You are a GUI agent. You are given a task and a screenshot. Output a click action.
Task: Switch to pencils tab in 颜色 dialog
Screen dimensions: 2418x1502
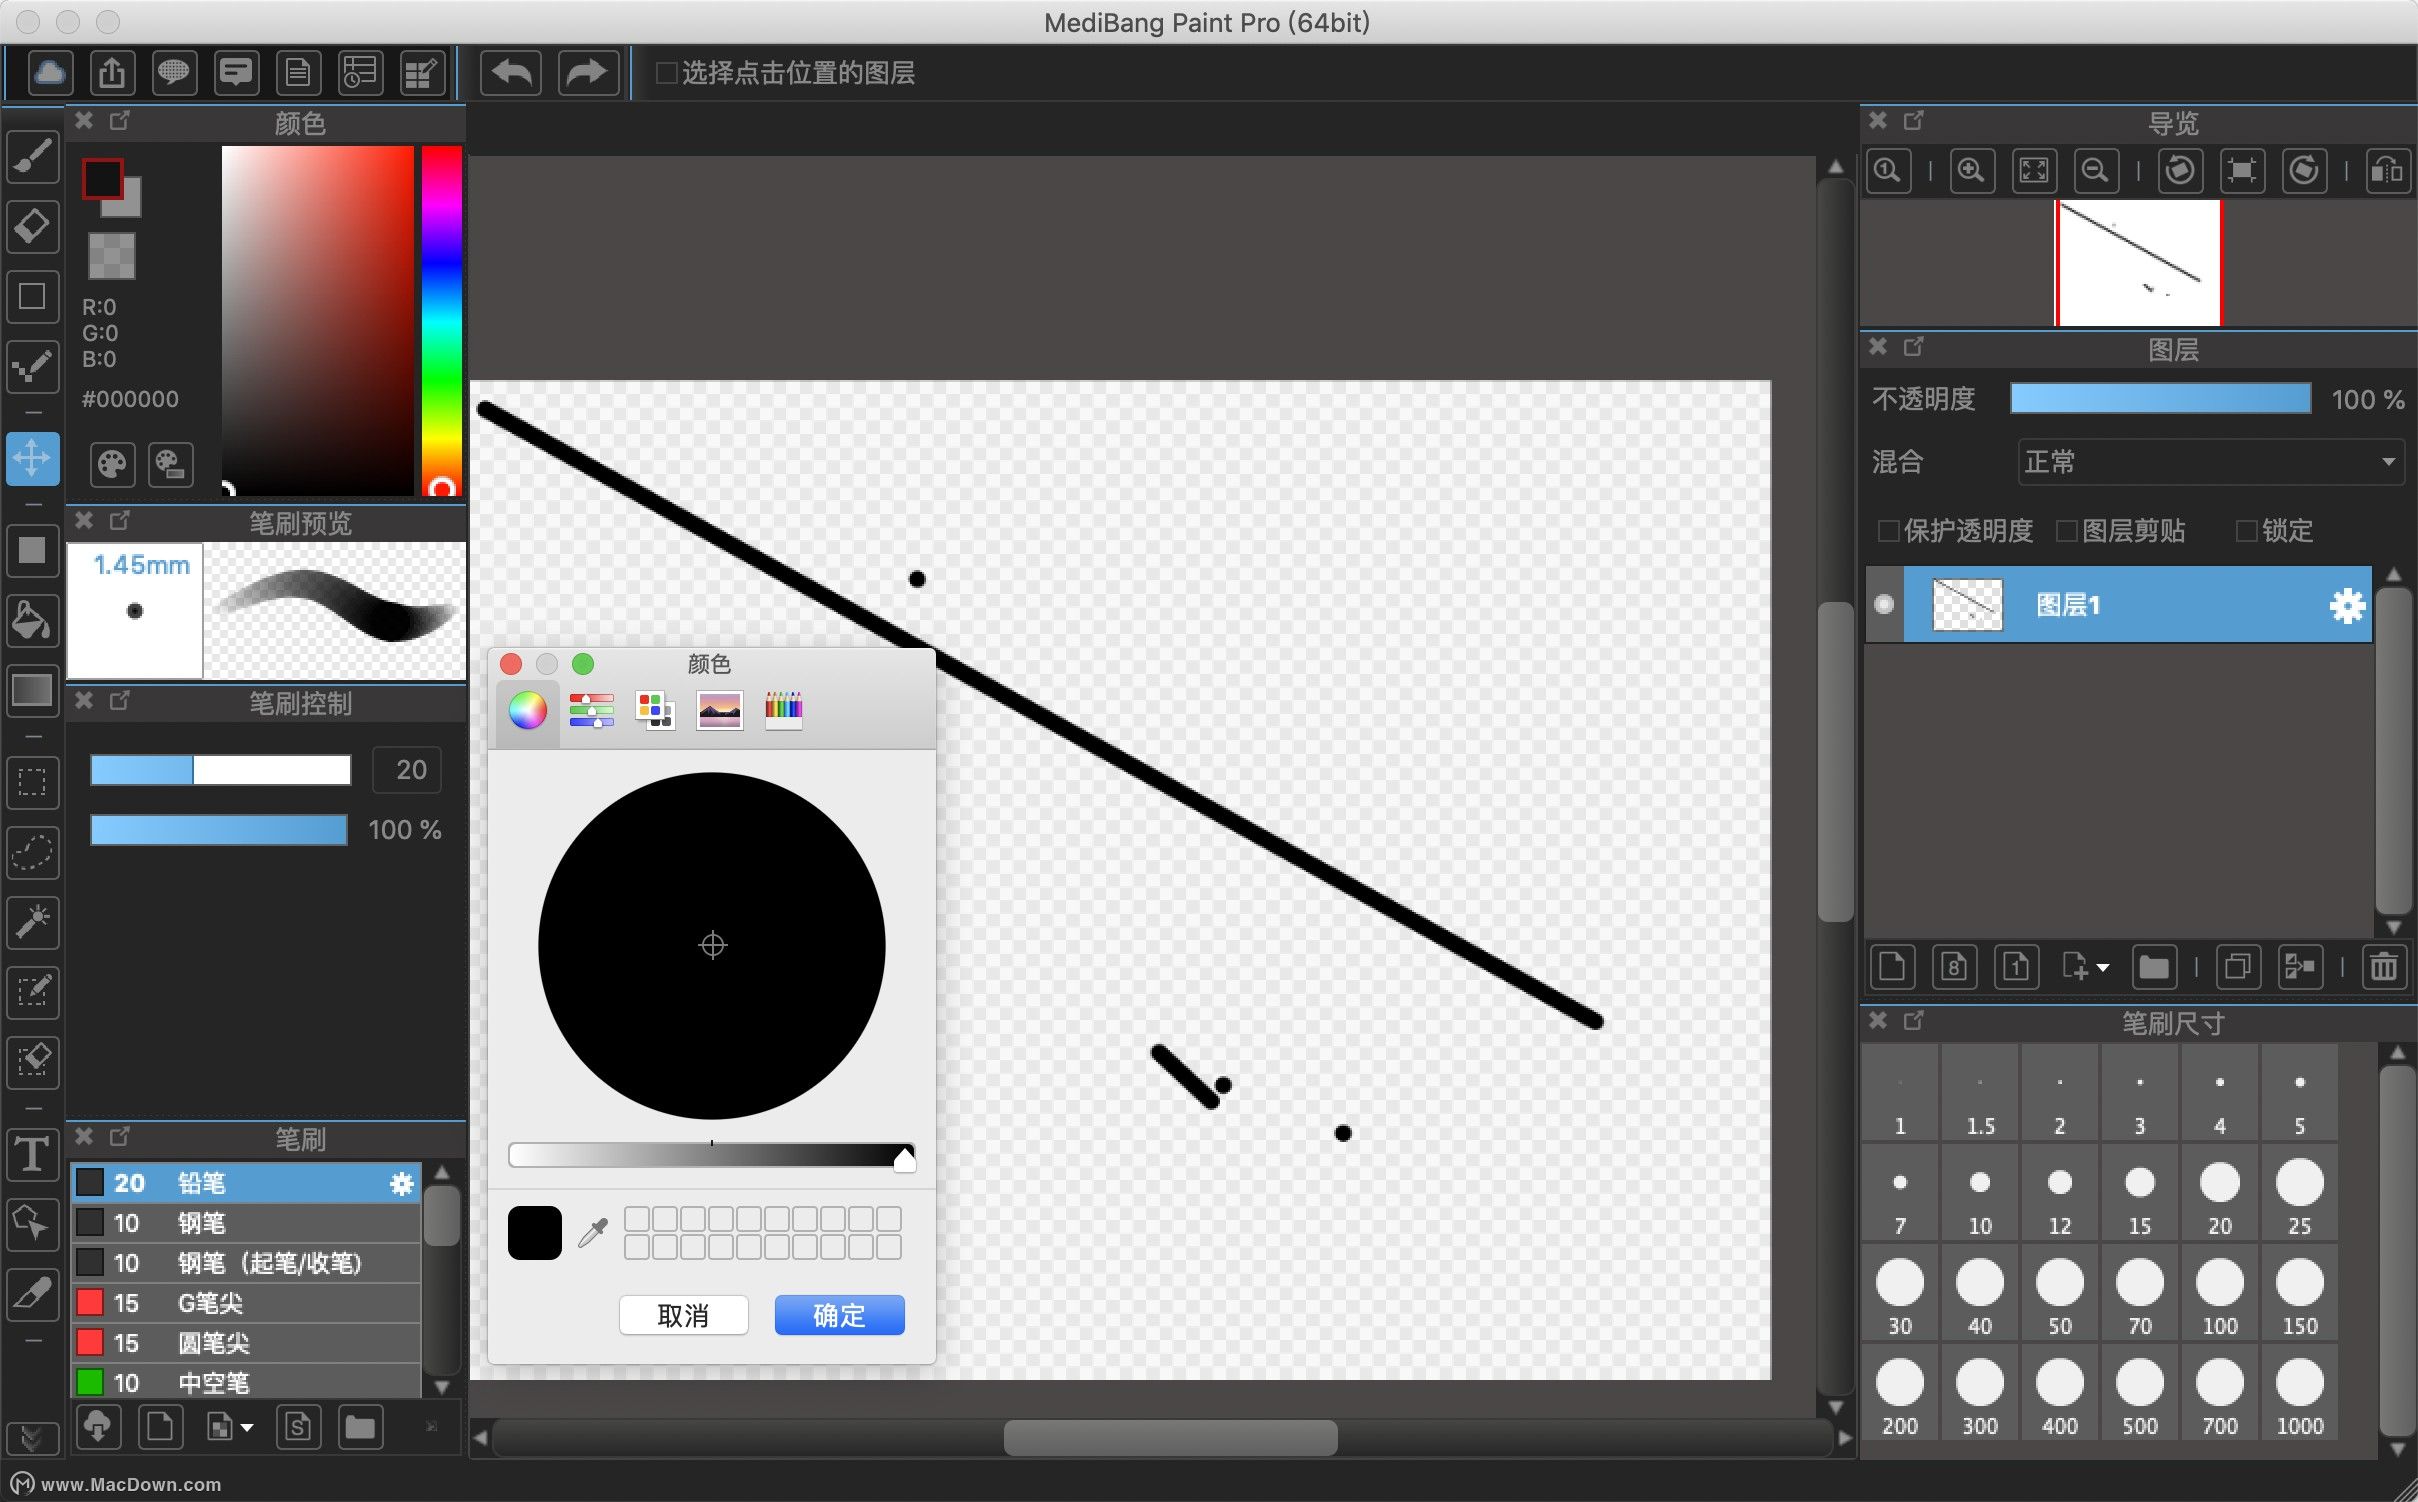[784, 711]
